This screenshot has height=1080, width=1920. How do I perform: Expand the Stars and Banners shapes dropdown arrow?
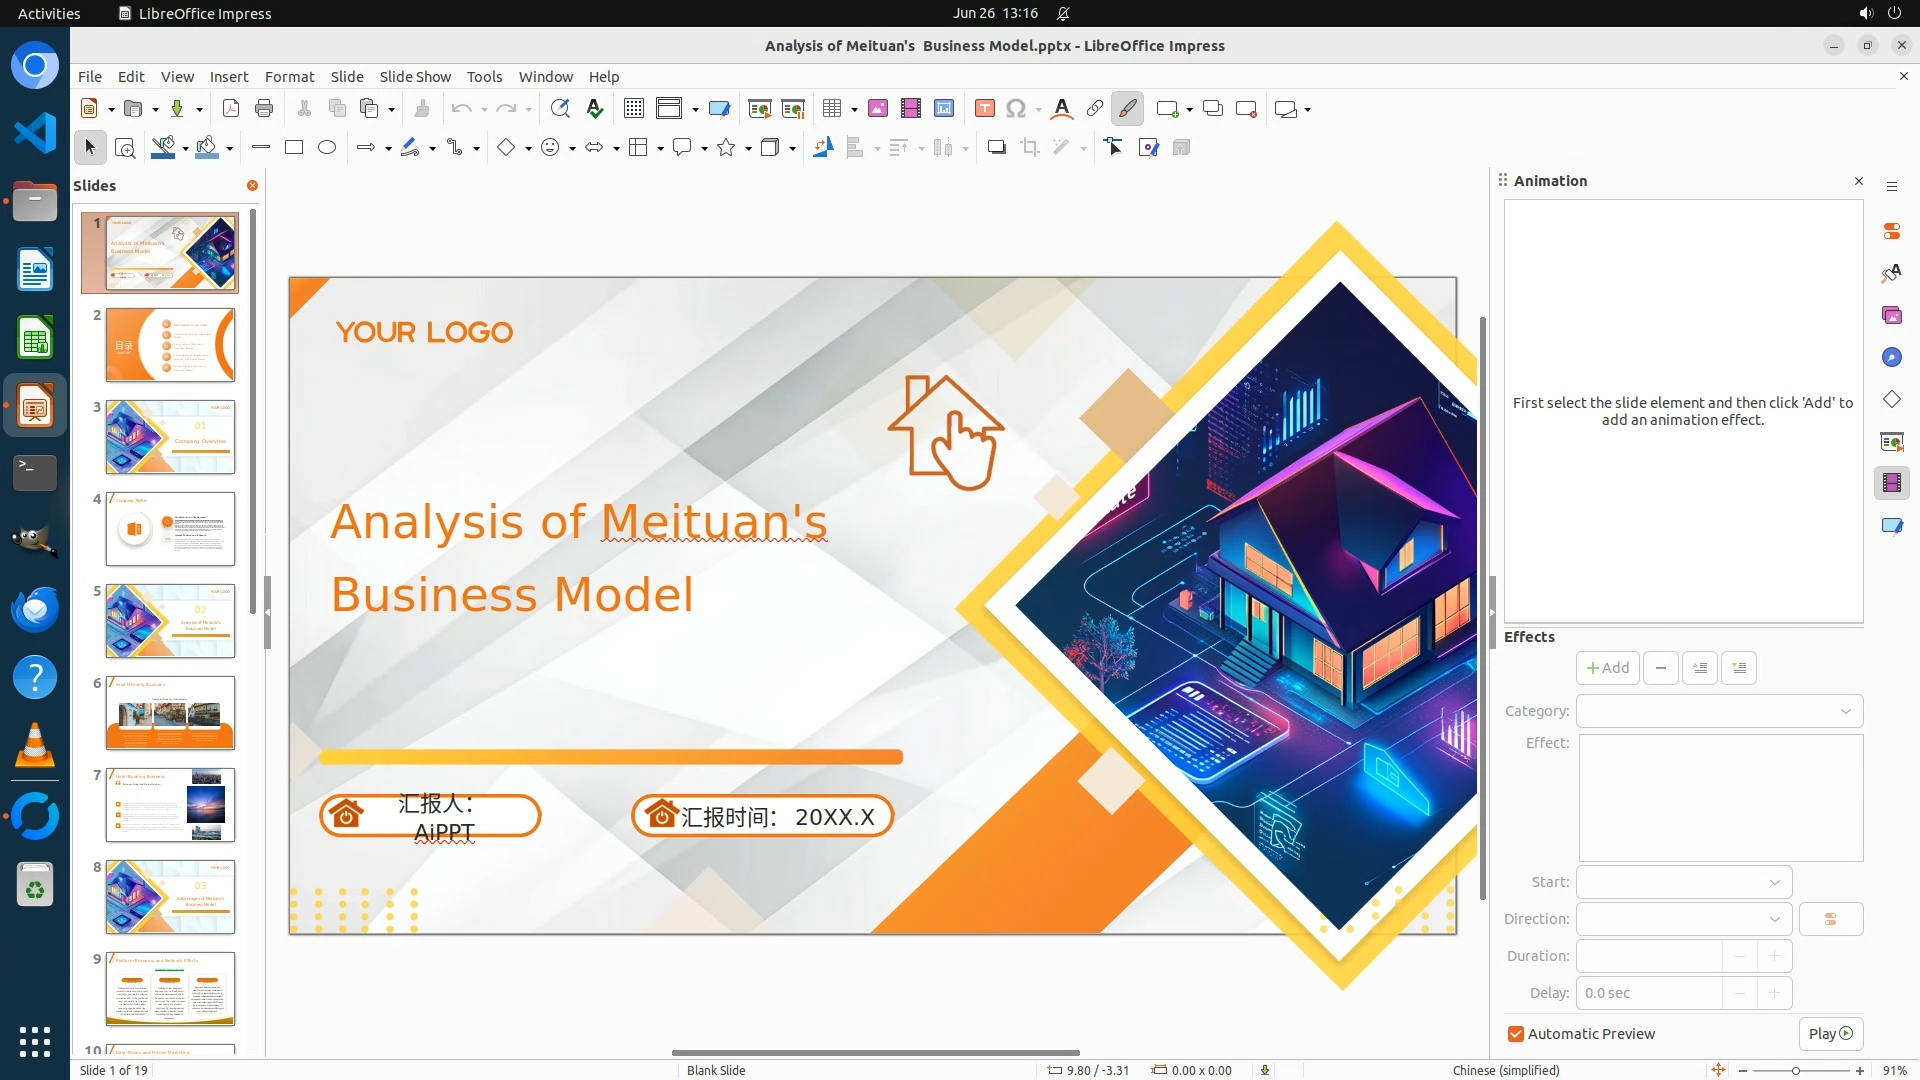[748, 149]
